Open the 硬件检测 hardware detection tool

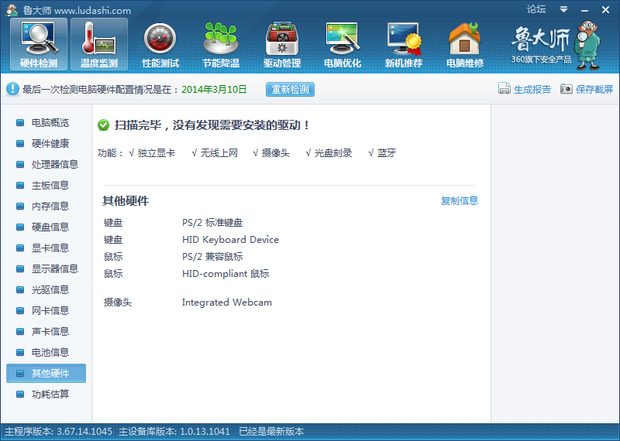coord(39,44)
